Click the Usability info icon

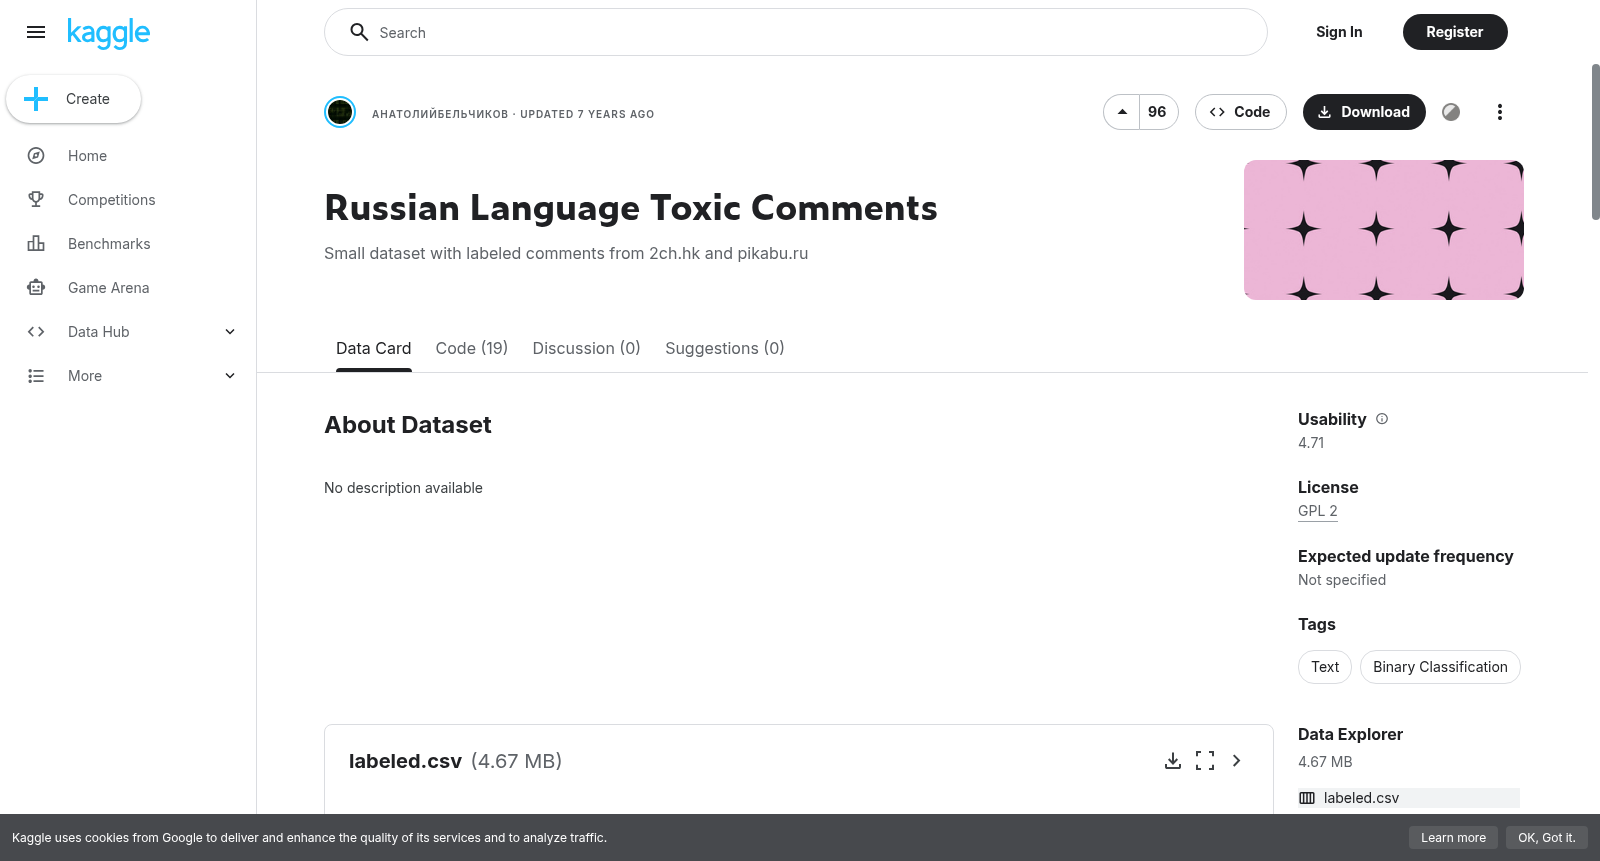[1382, 419]
